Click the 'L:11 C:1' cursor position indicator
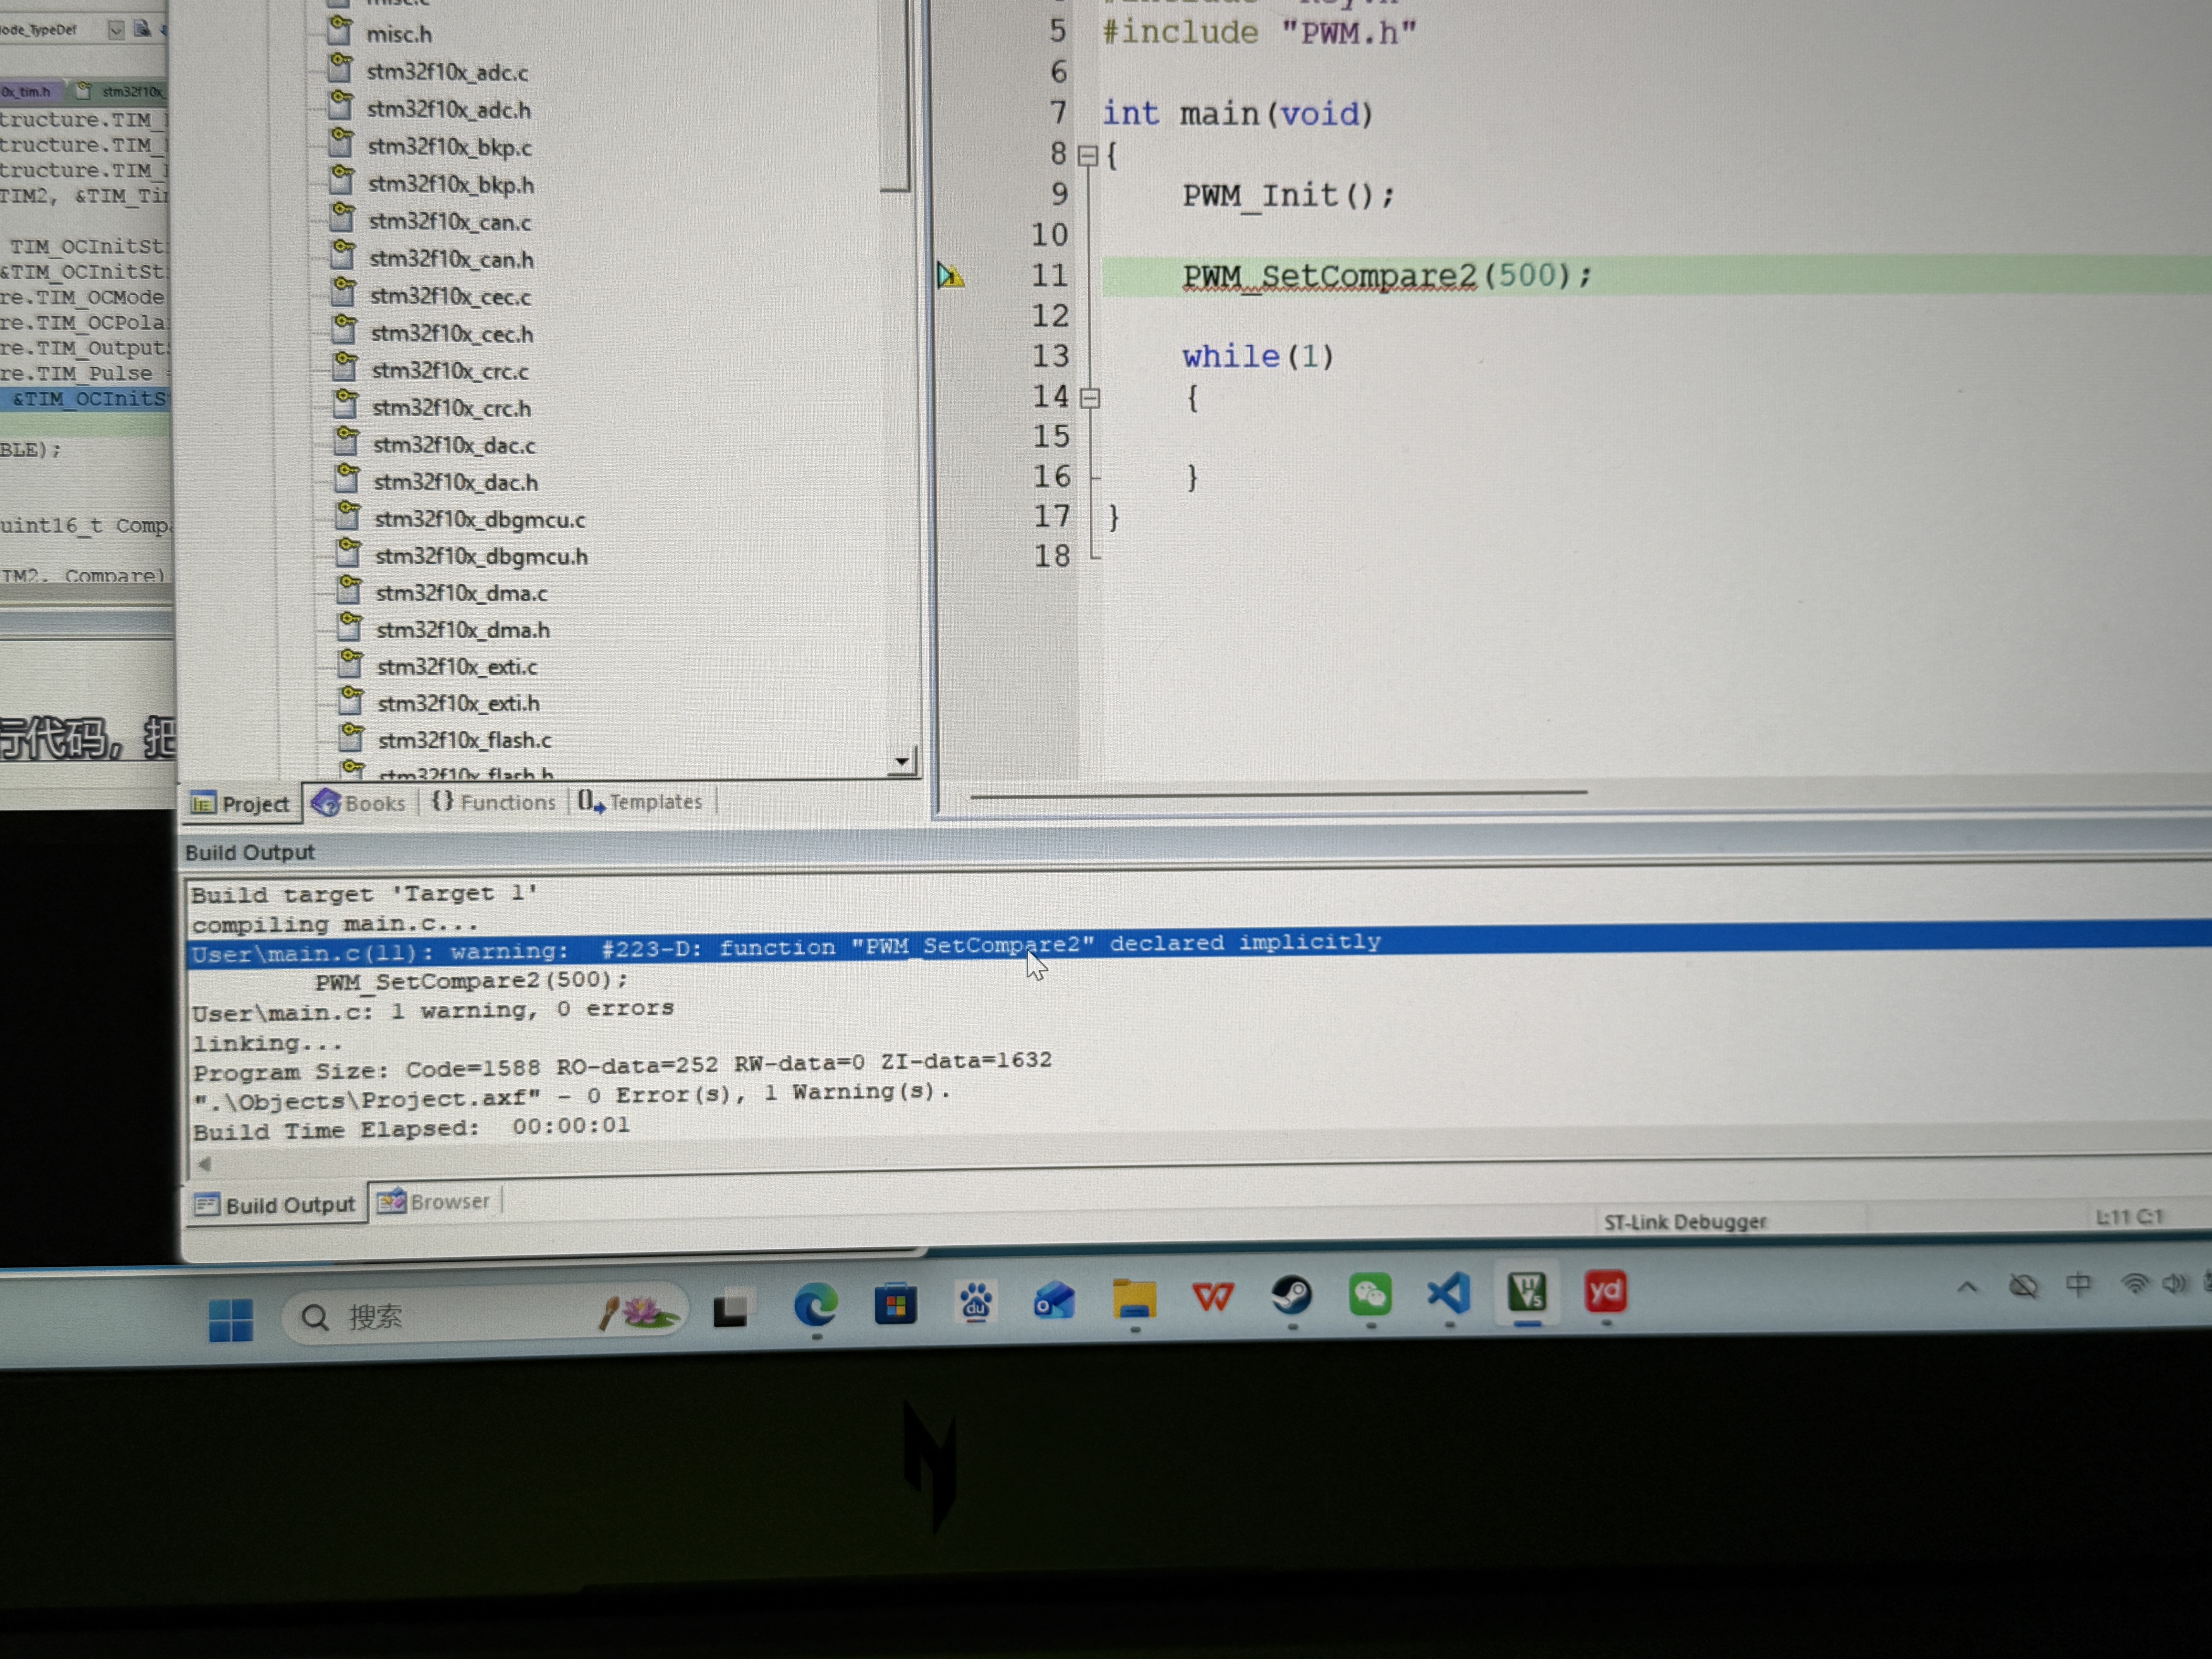Image resolution: width=2212 pixels, height=1659 pixels. tap(2129, 1217)
